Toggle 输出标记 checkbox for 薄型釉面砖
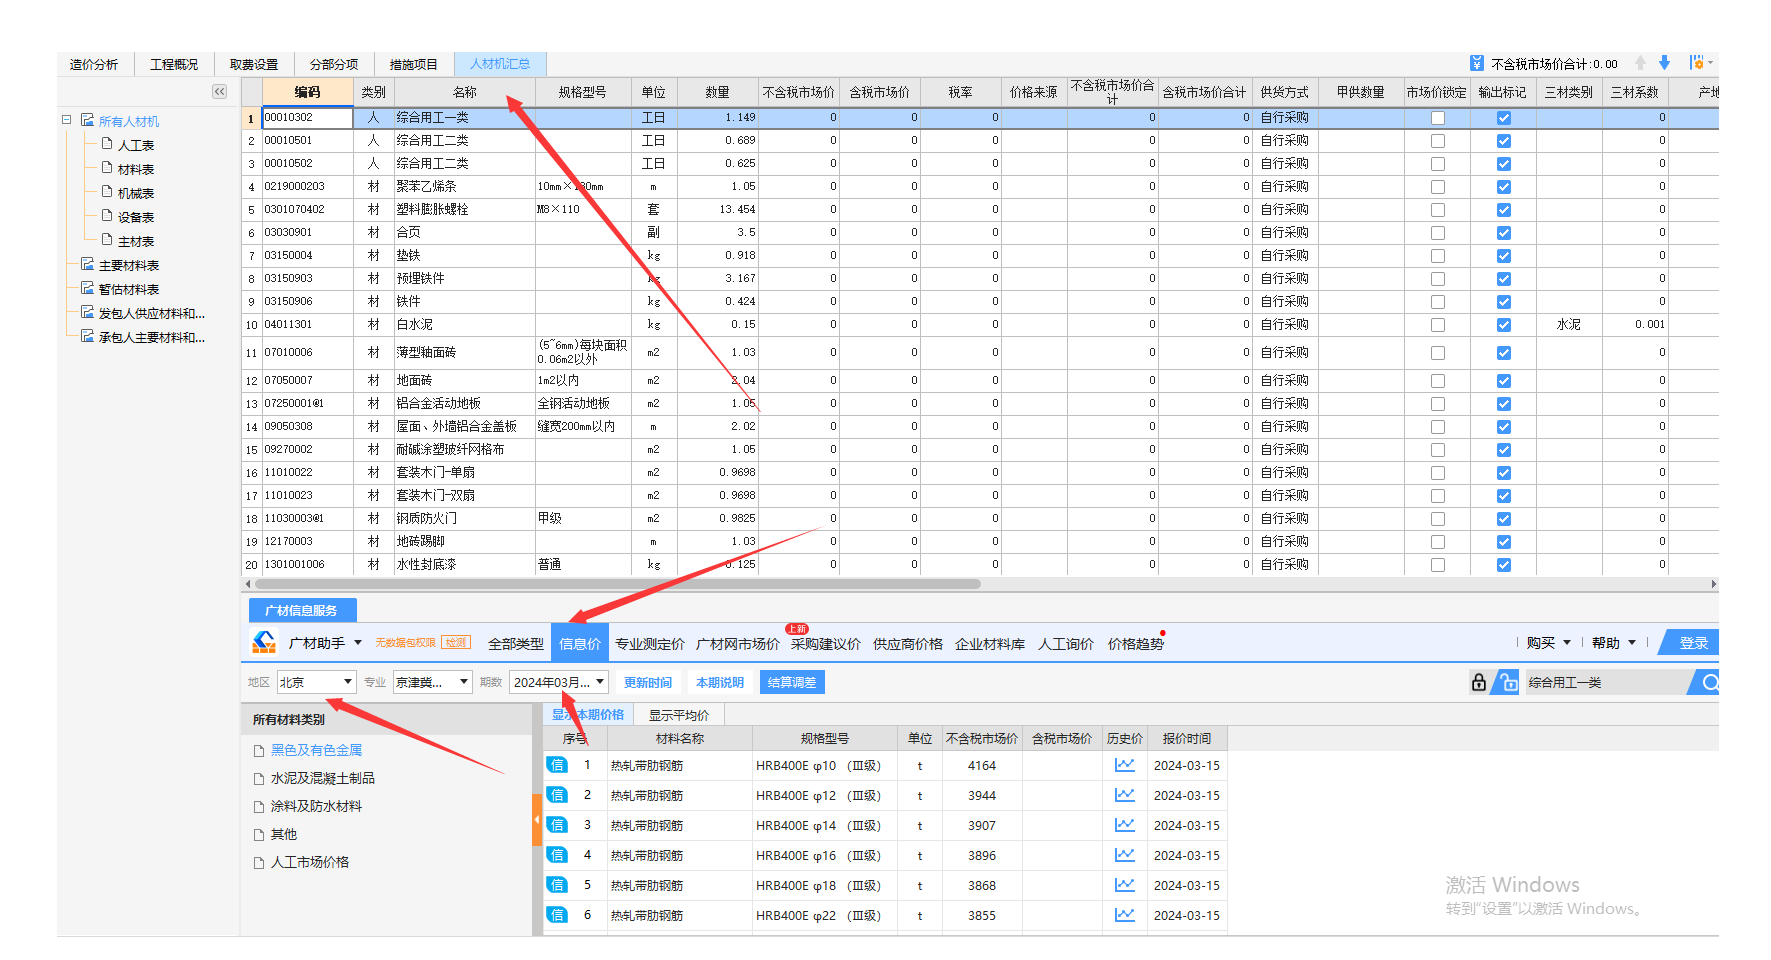1771x960 pixels. click(1504, 353)
